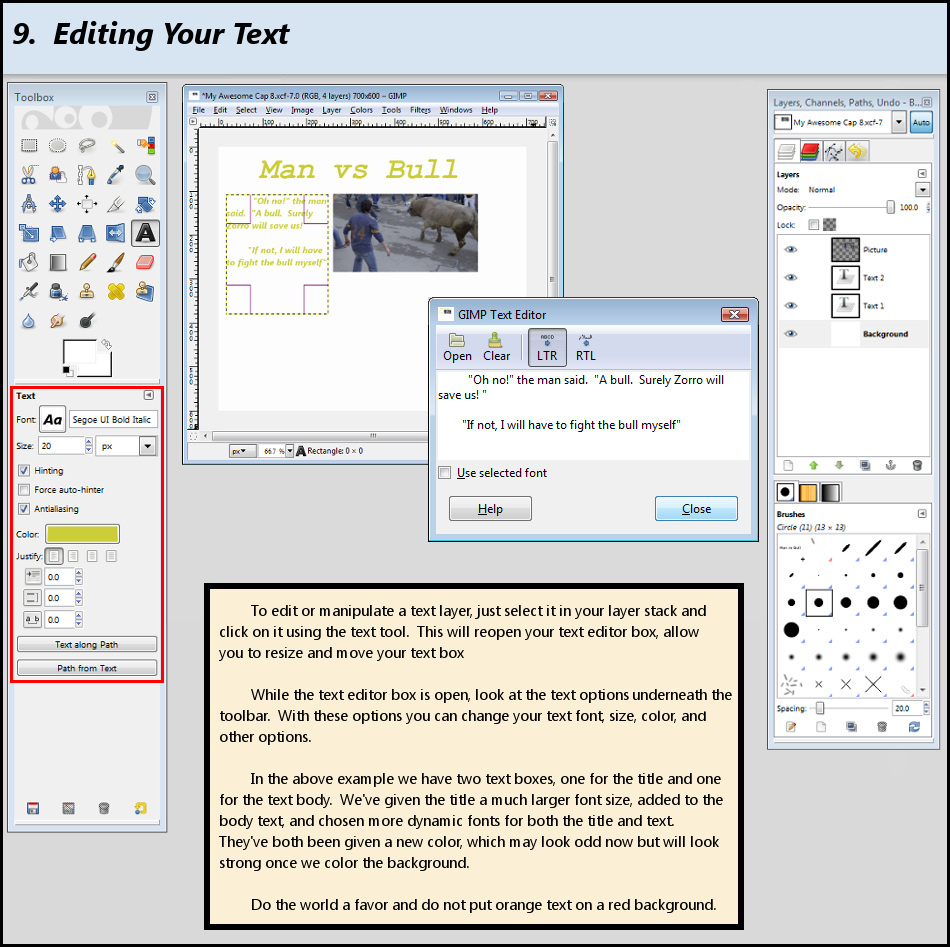Toggle the Antialiasing checkbox
The width and height of the screenshot is (950, 947).
pos(24,508)
